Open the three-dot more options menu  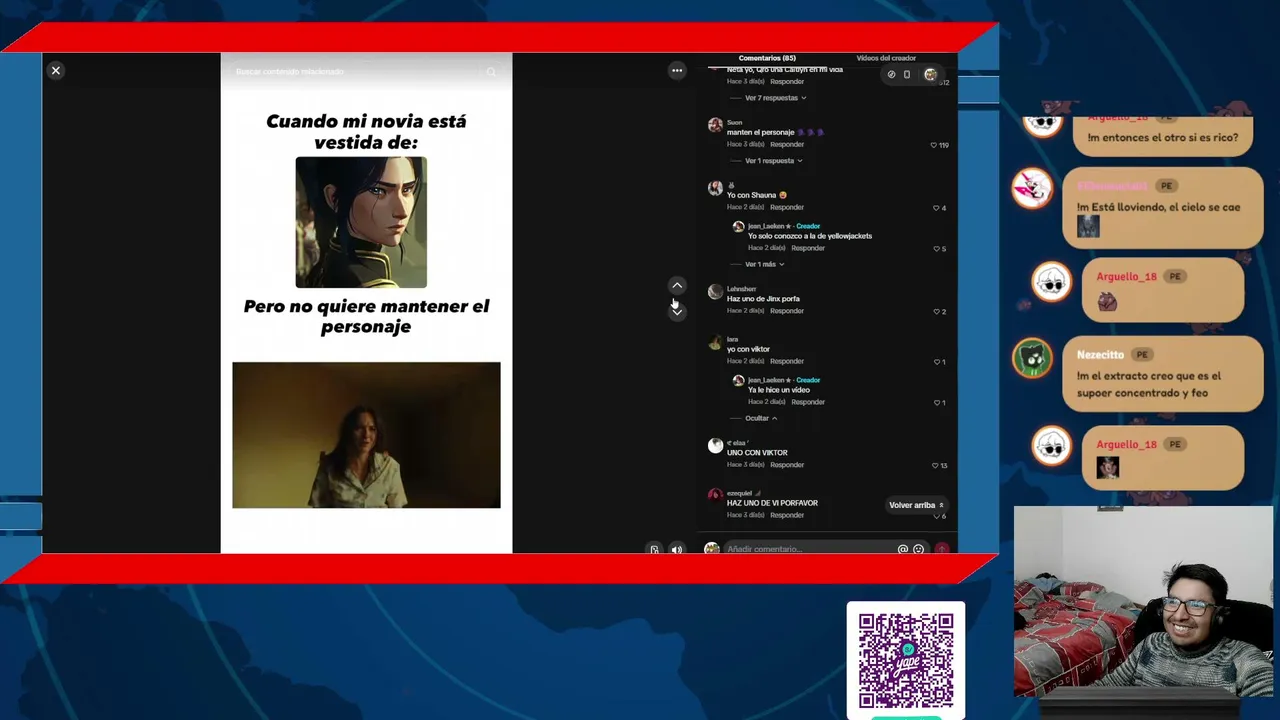(x=677, y=70)
